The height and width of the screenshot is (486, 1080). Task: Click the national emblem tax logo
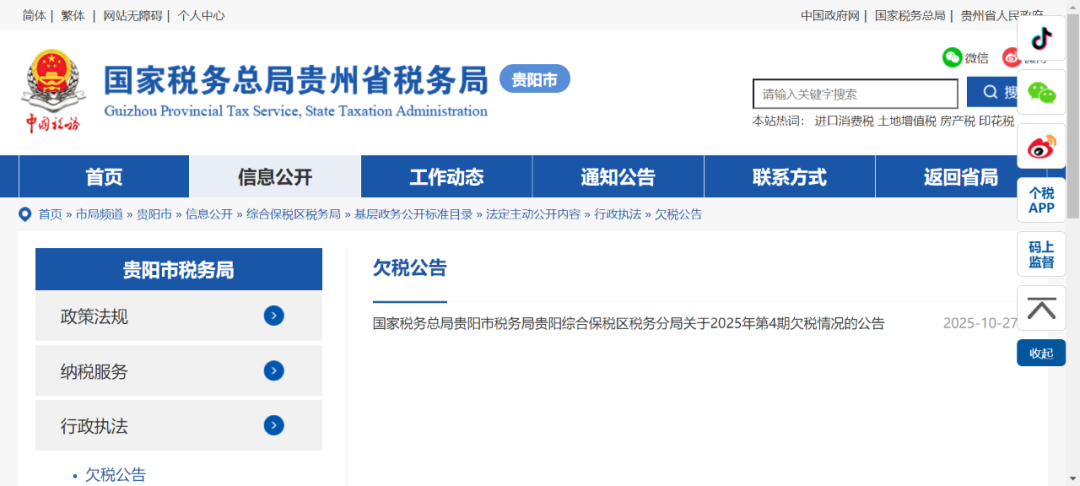(x=52, y=92)
